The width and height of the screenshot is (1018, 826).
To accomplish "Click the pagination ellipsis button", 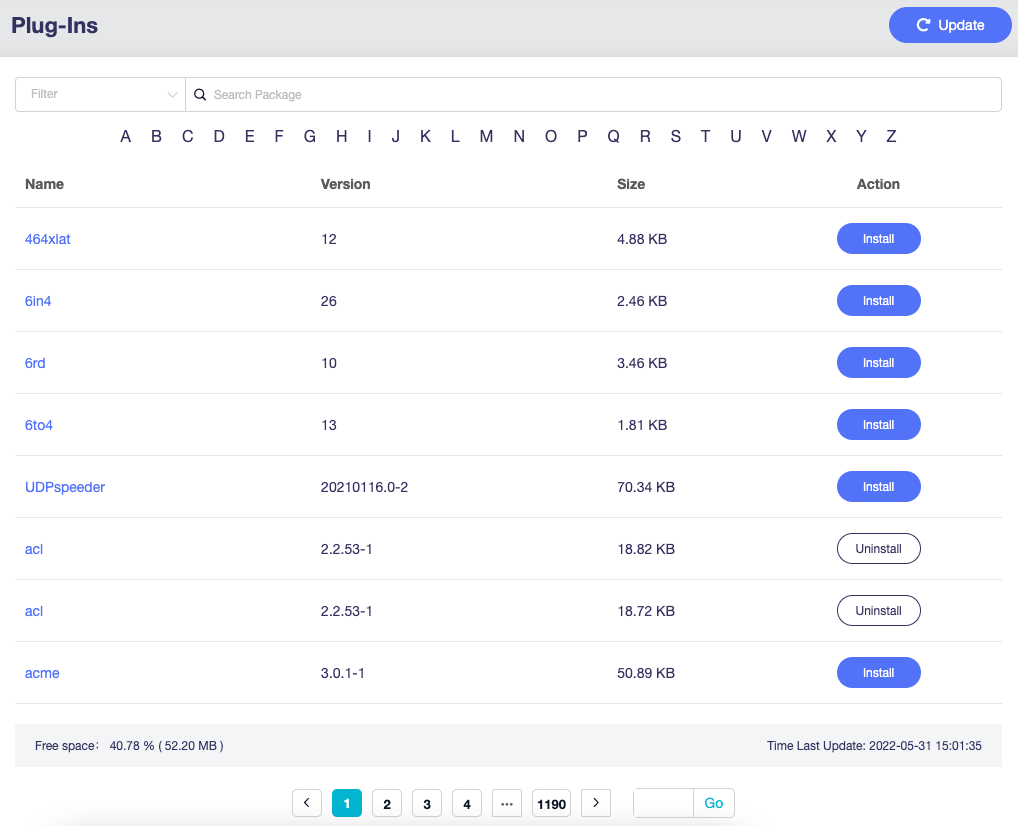I will pos(507,803).
